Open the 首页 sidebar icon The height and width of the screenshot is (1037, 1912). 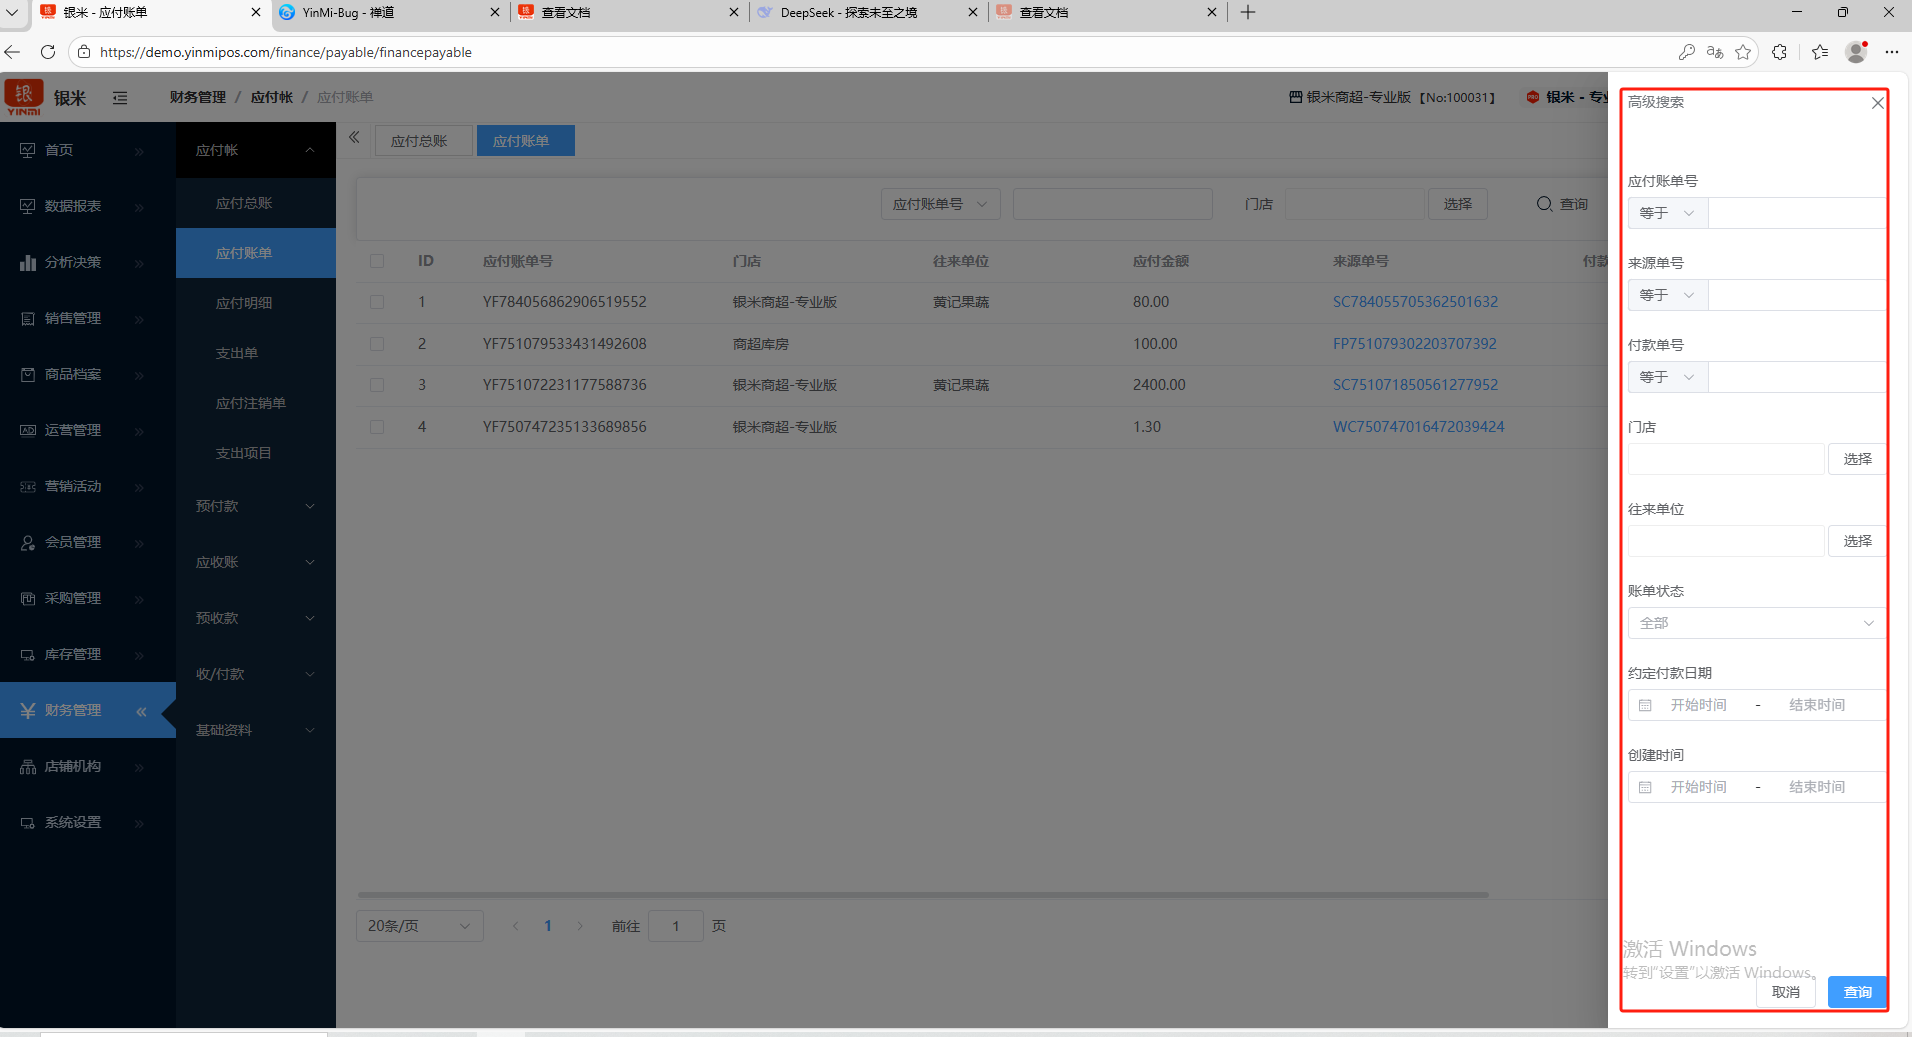click(27, 150)
